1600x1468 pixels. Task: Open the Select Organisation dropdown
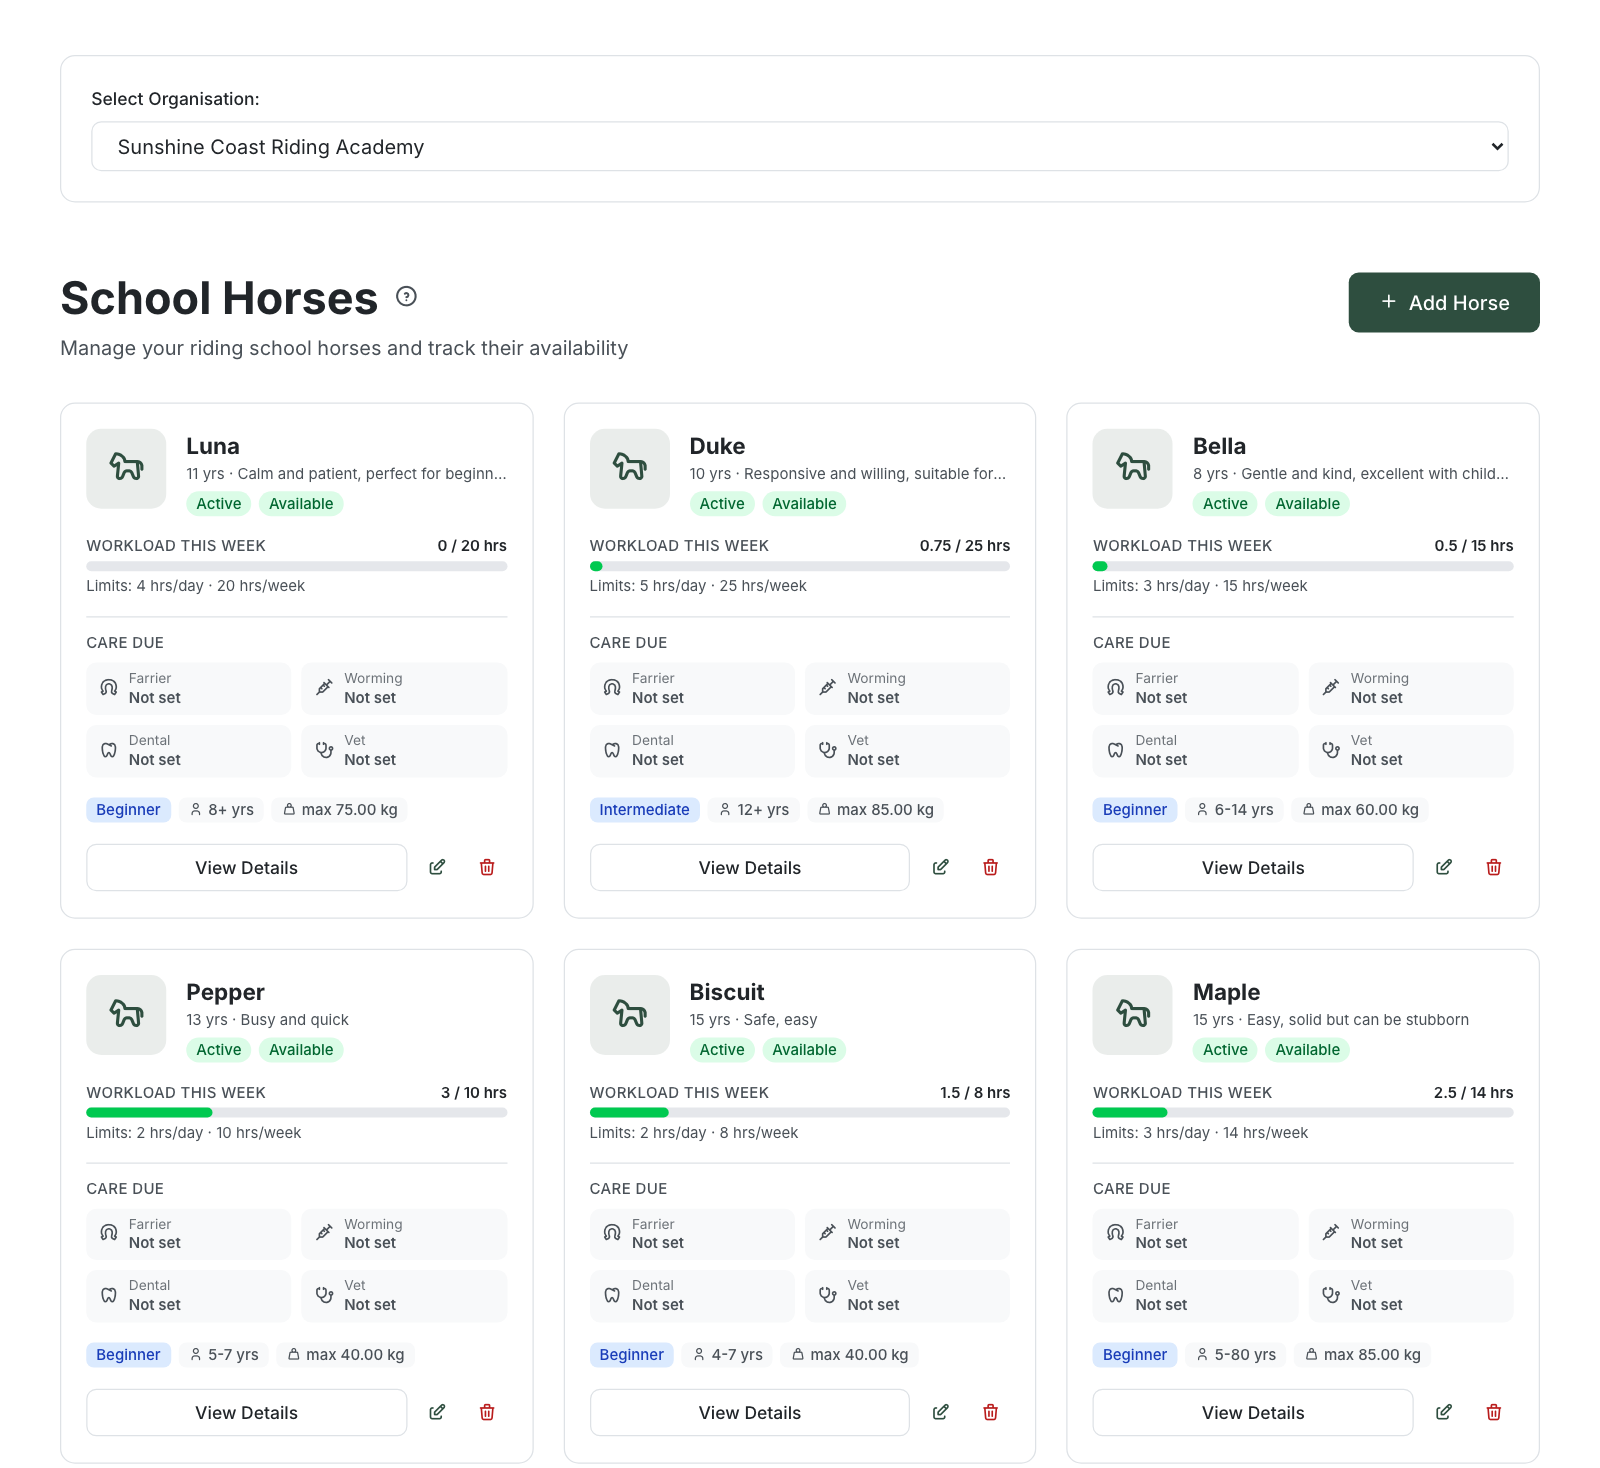[799, 147]
